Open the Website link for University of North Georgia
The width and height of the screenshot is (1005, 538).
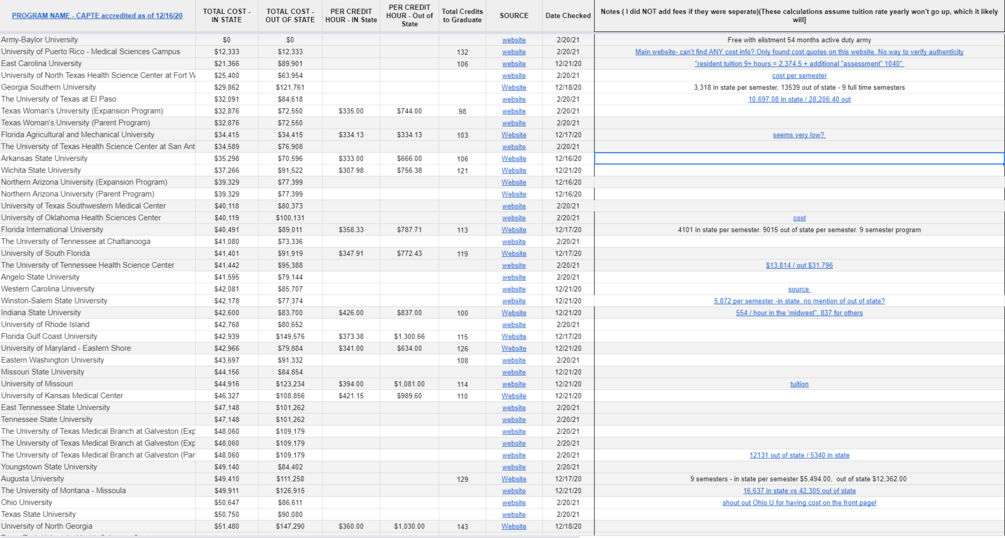click(x=513, y=526)
